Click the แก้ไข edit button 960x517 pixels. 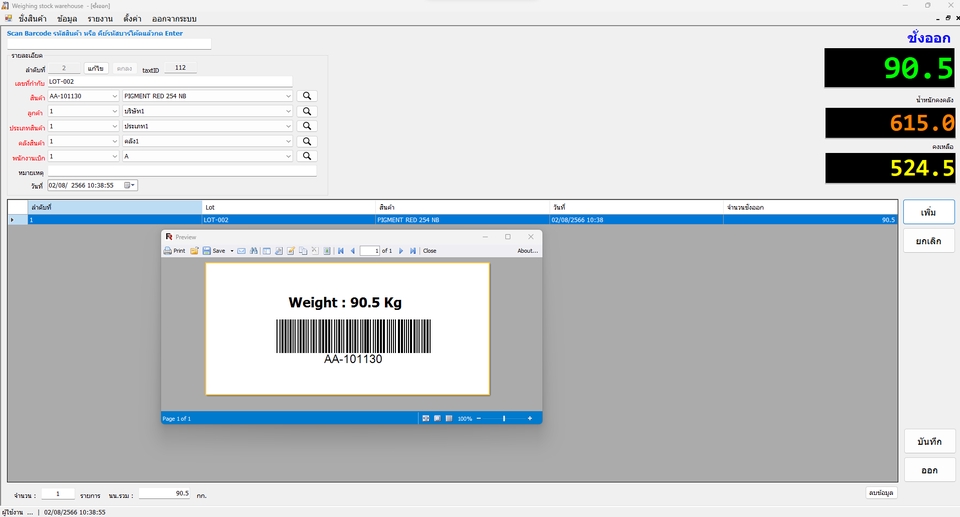96,69
